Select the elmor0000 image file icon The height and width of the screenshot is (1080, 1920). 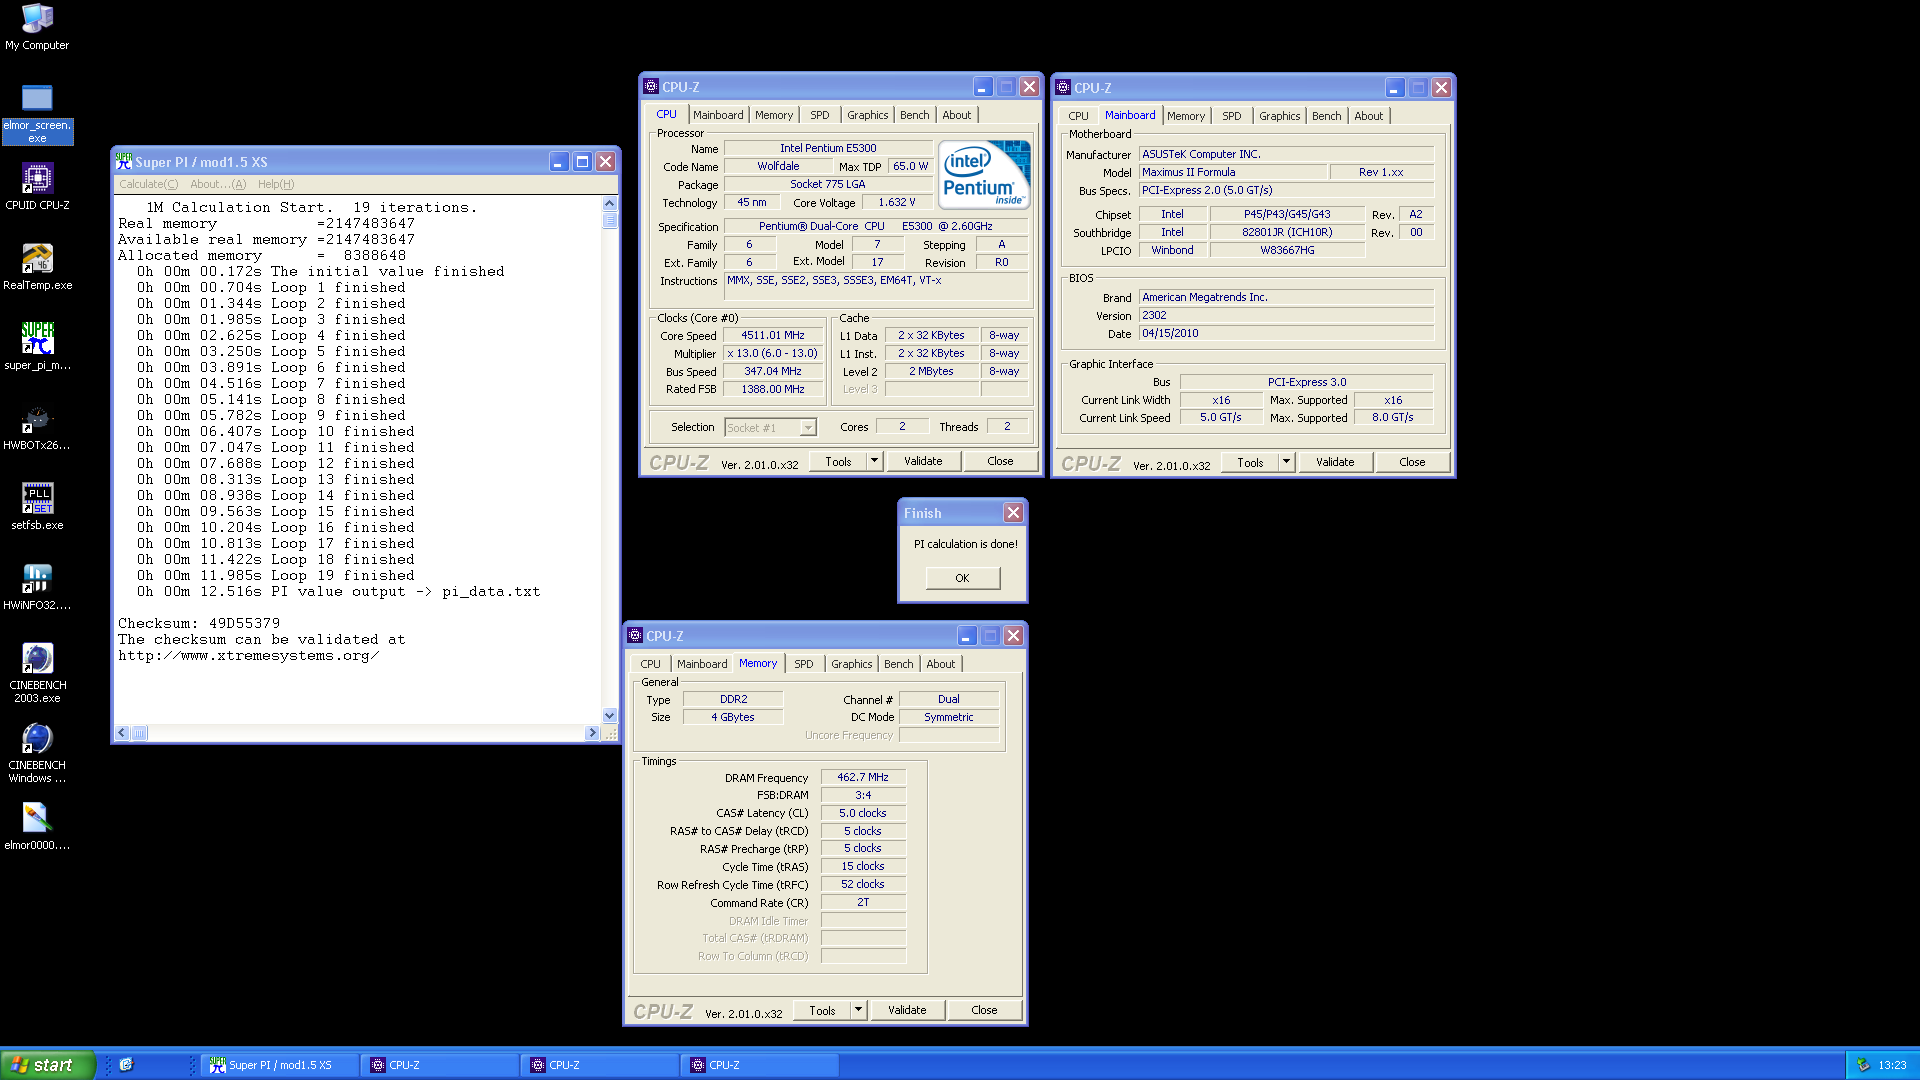[37, 827]
